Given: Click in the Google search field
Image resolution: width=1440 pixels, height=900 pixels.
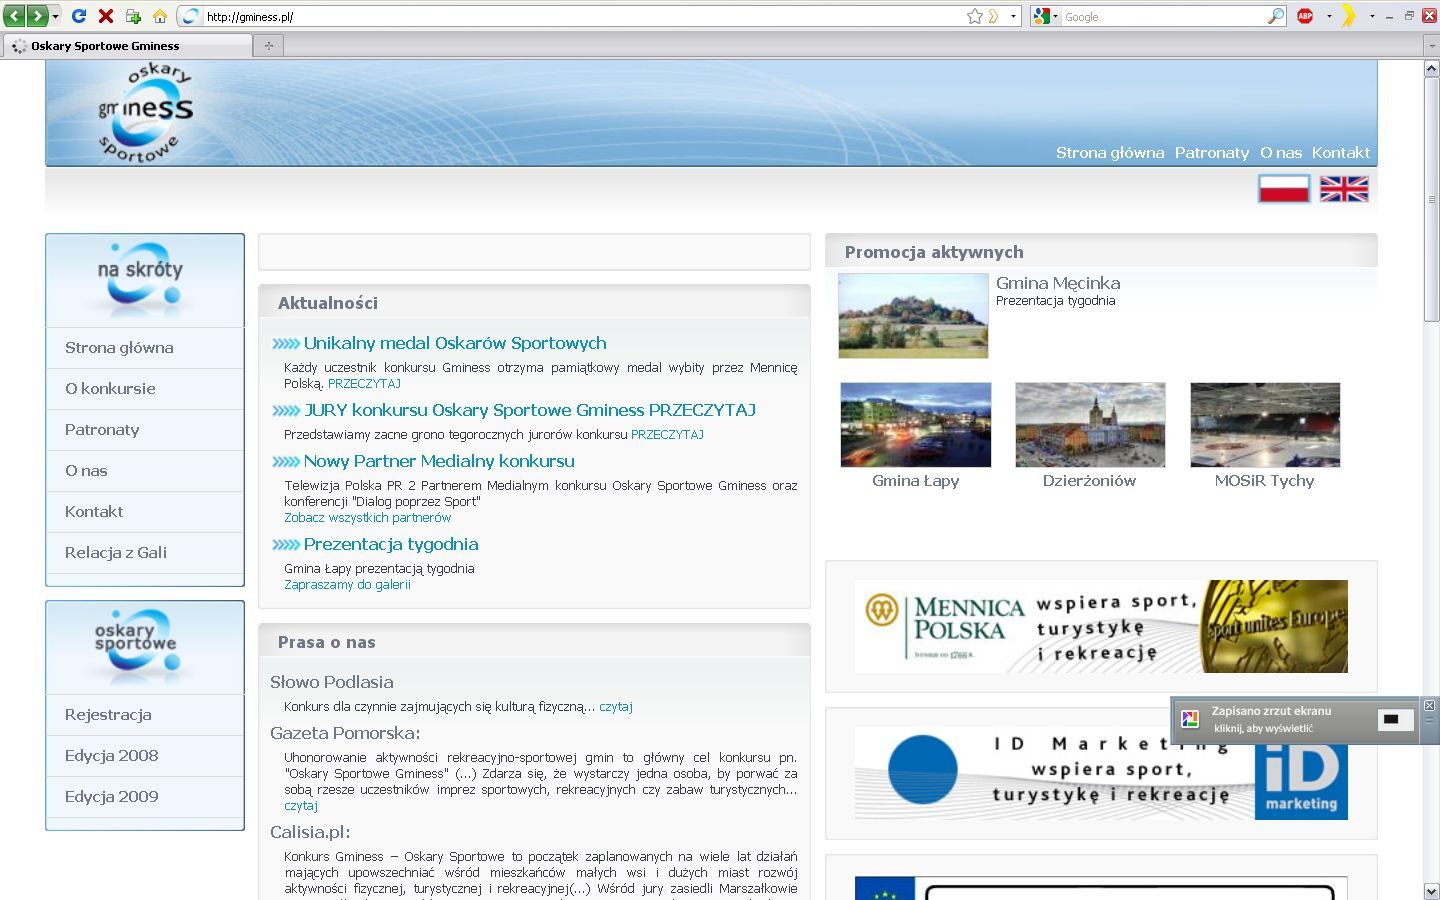Looking at the screenshot, I should 1160,16.
